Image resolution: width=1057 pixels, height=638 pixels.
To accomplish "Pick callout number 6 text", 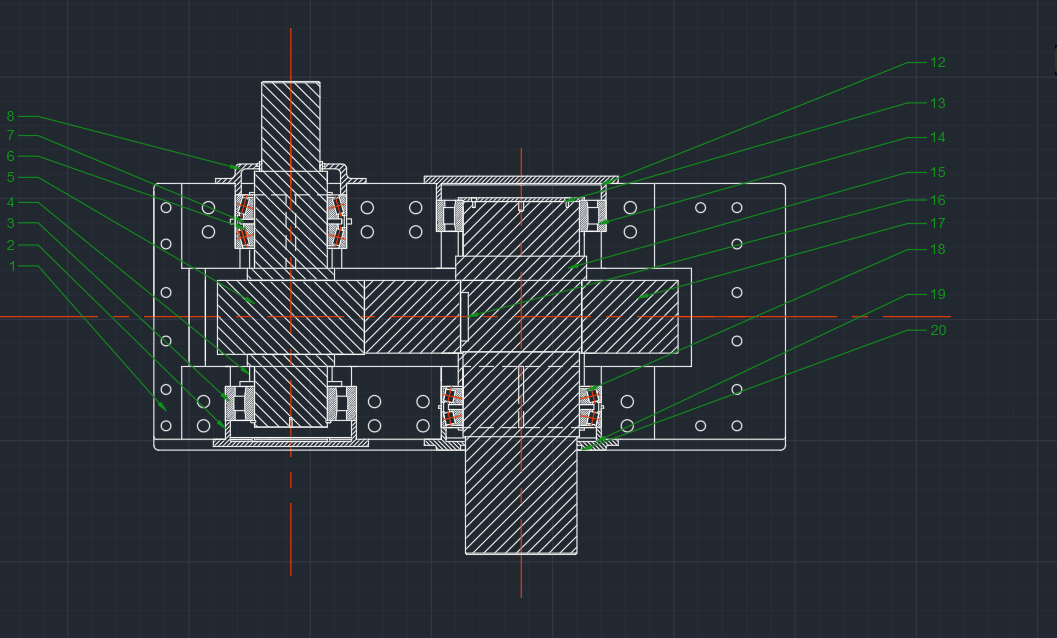I will click(x=11, y=156).
